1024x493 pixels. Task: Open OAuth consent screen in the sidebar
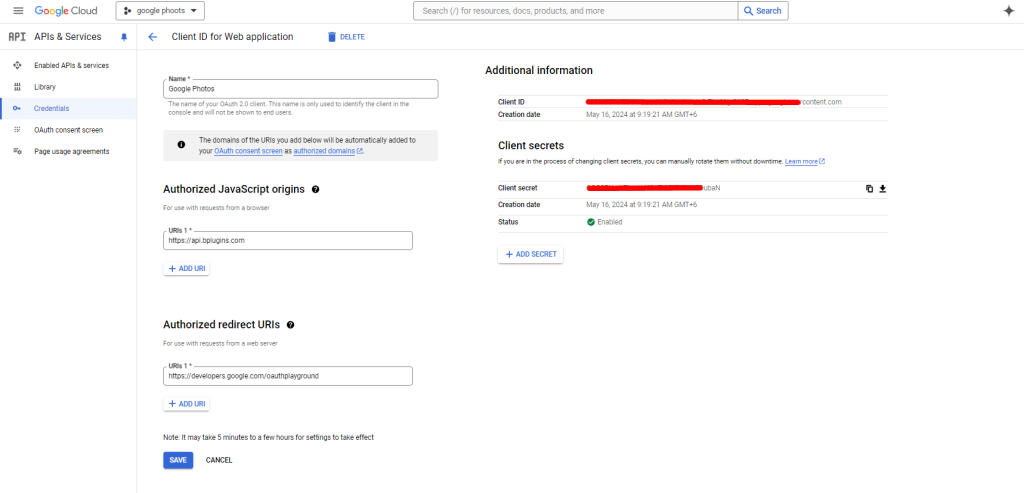[x=68, y=130]
